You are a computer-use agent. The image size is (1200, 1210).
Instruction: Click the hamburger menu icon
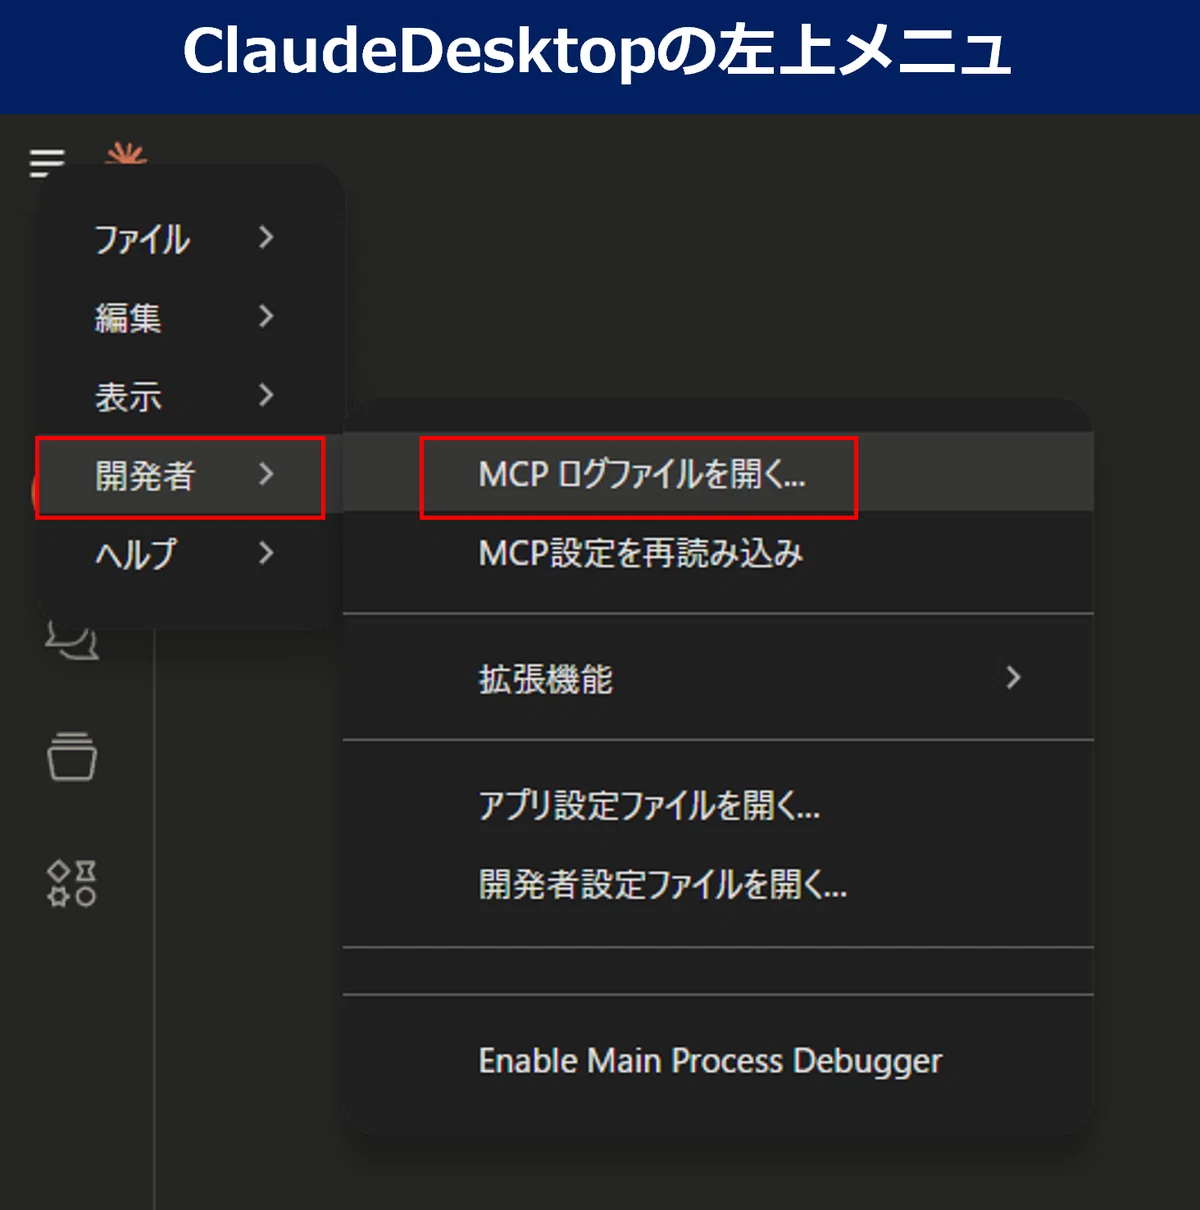(x=47, y=161)
